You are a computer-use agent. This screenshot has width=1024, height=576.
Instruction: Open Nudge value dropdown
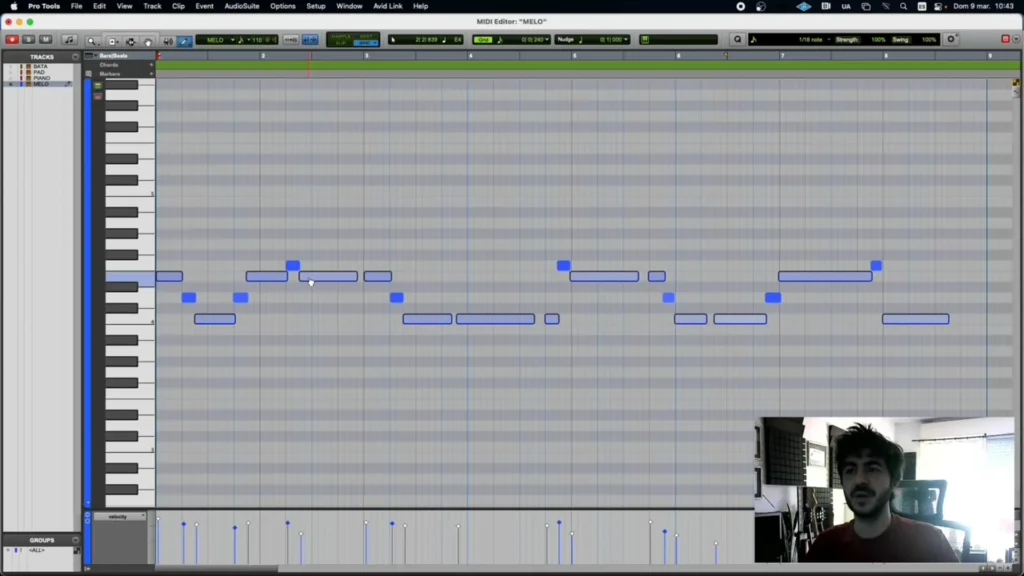[626, 40]
